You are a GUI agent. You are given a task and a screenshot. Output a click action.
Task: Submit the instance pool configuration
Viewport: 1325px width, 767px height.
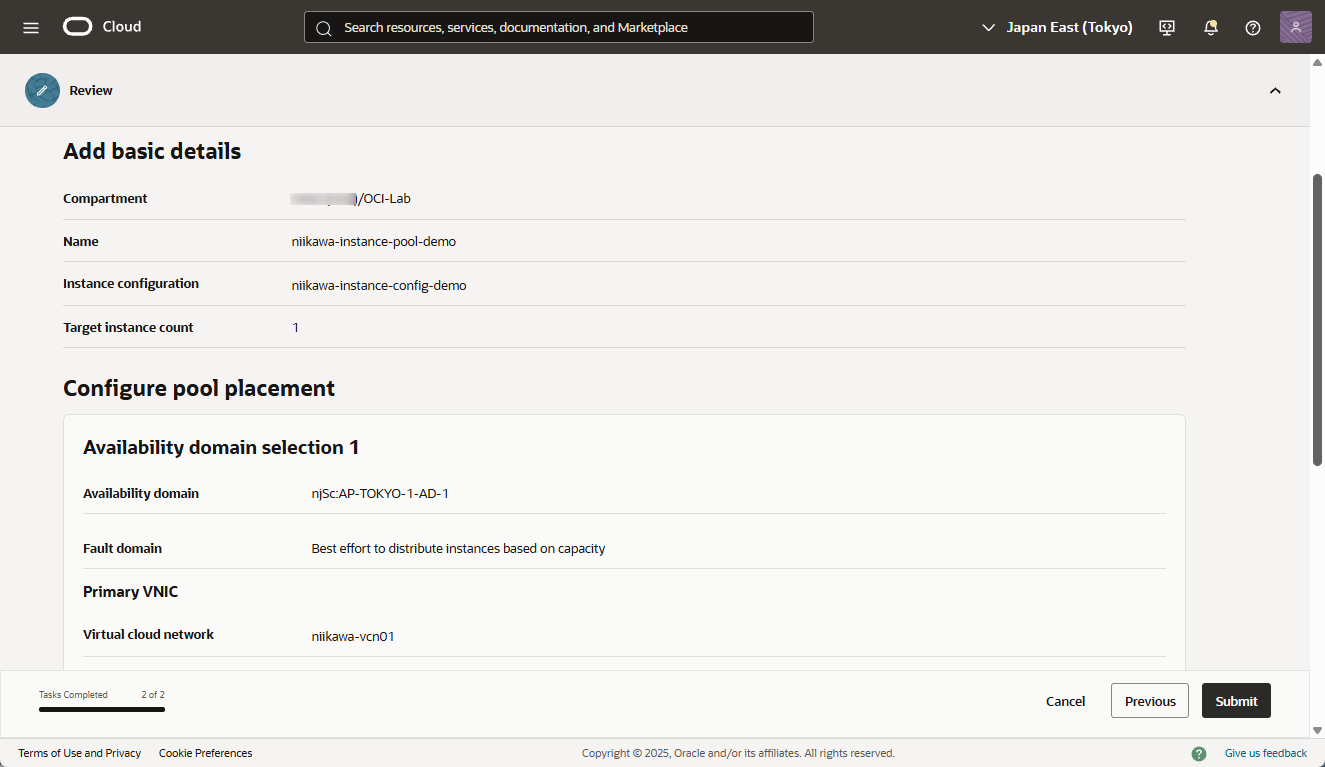(1236, 701)
